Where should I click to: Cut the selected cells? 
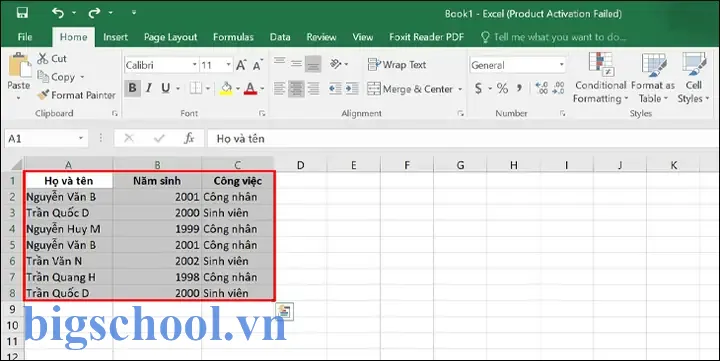pyautogui.click(x=52, y=58)
